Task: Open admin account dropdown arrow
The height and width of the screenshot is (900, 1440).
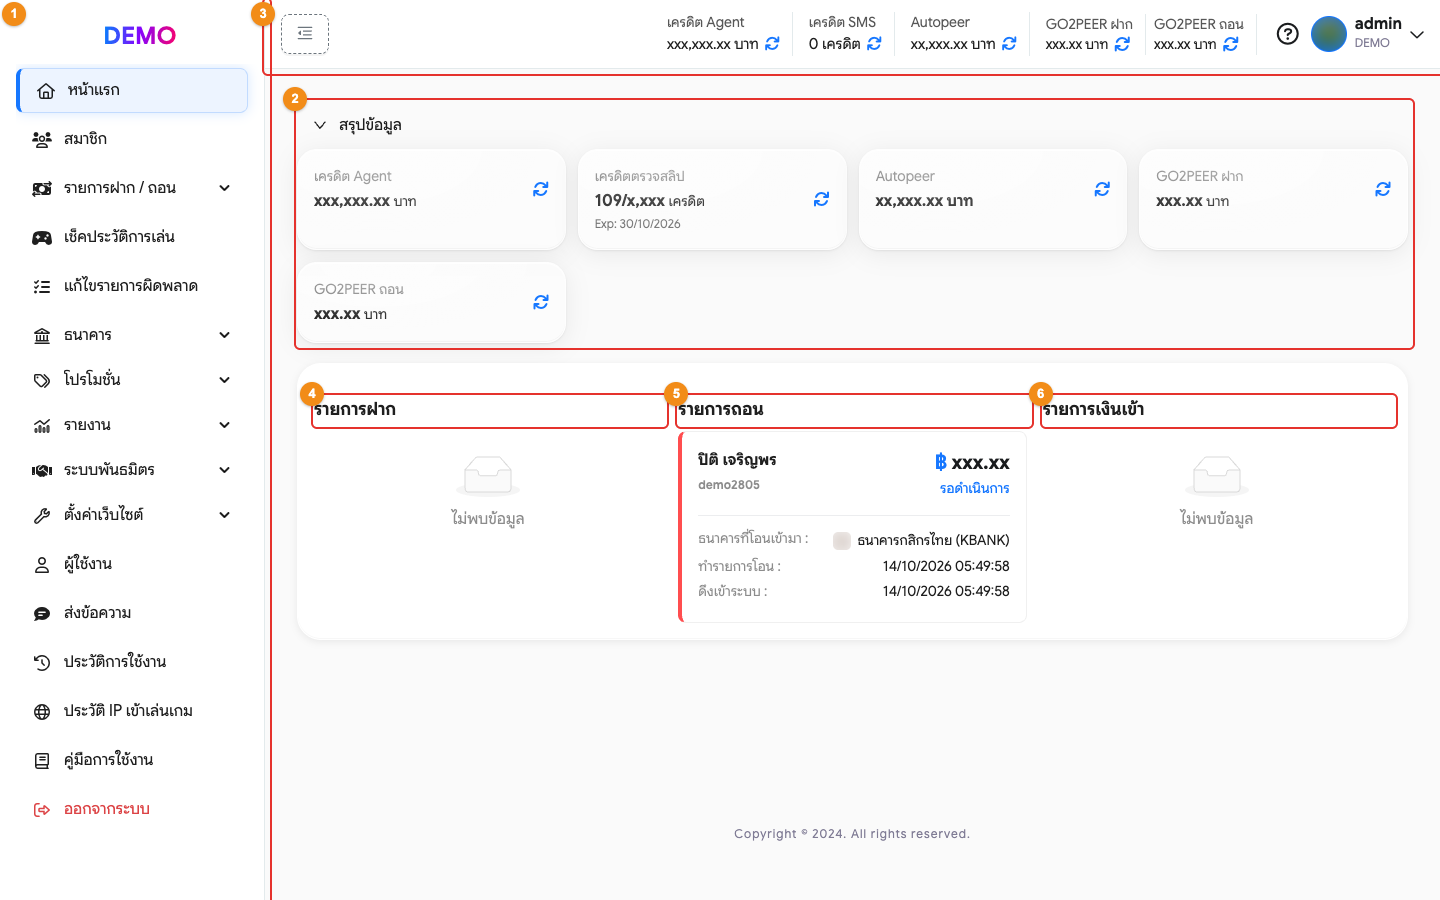Action: (1417, 34)
